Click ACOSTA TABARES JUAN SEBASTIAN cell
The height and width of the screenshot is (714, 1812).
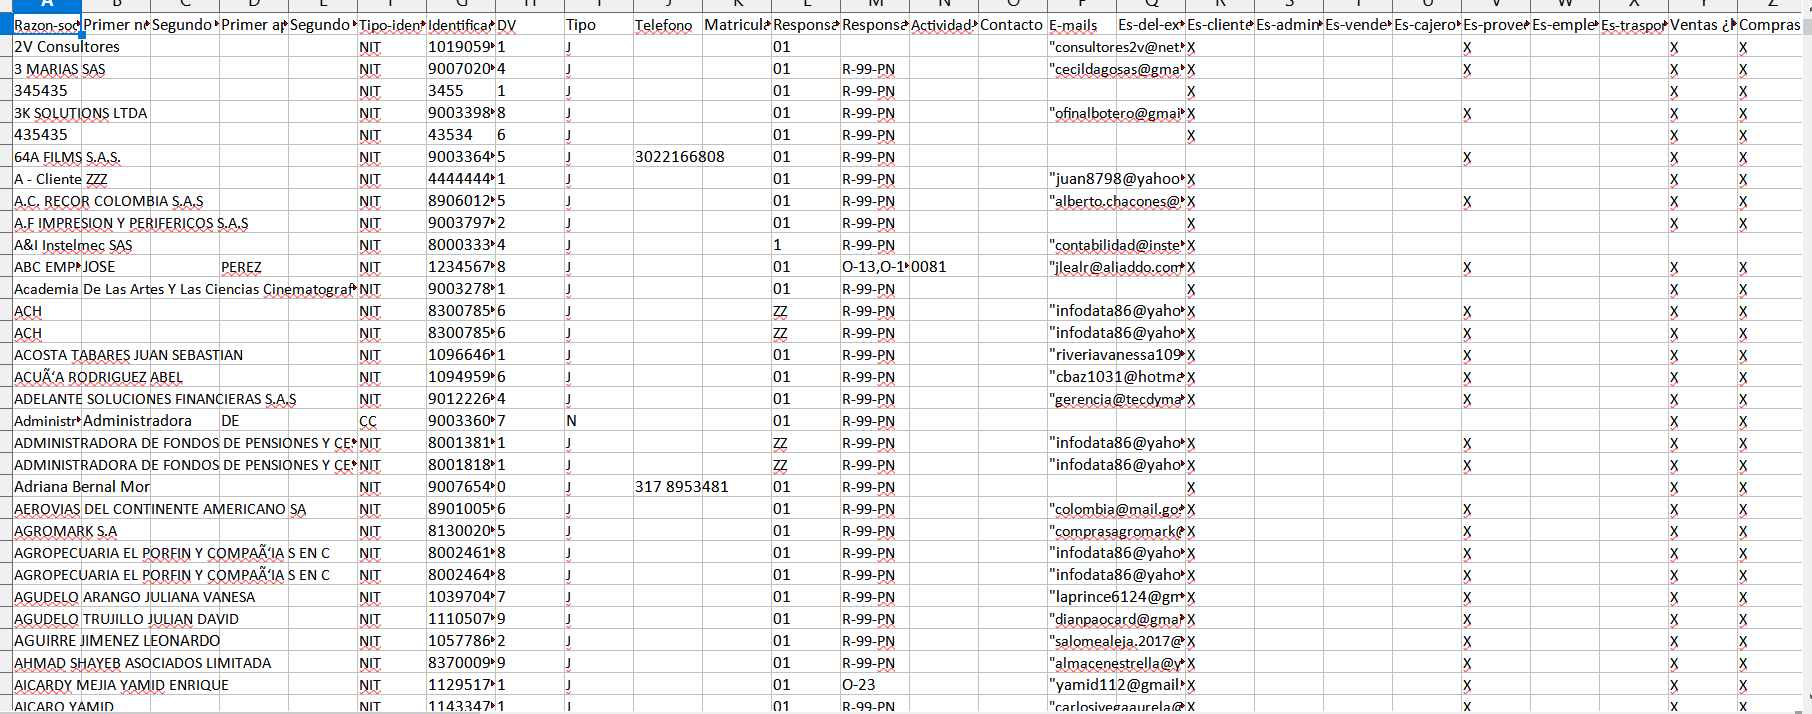tap(47, 355)
